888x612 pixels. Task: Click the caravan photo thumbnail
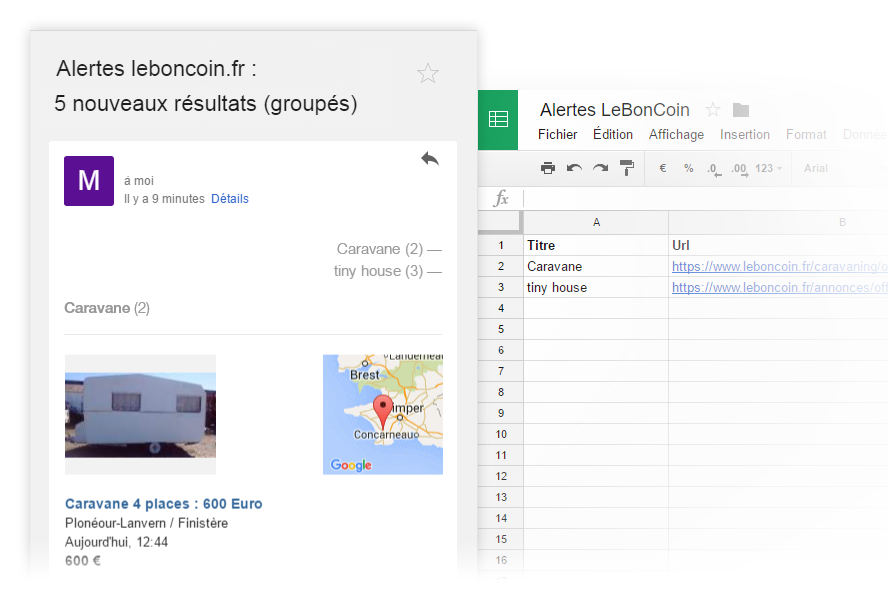(140, 414)
